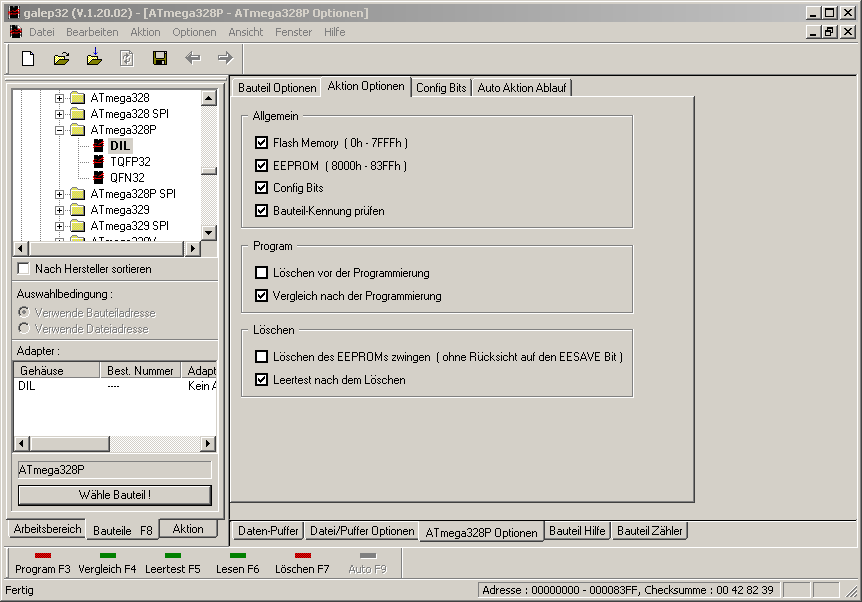Expand the ATmega328 SPI tree node
The image size is (862, 602).
click(x=59, y=114)
